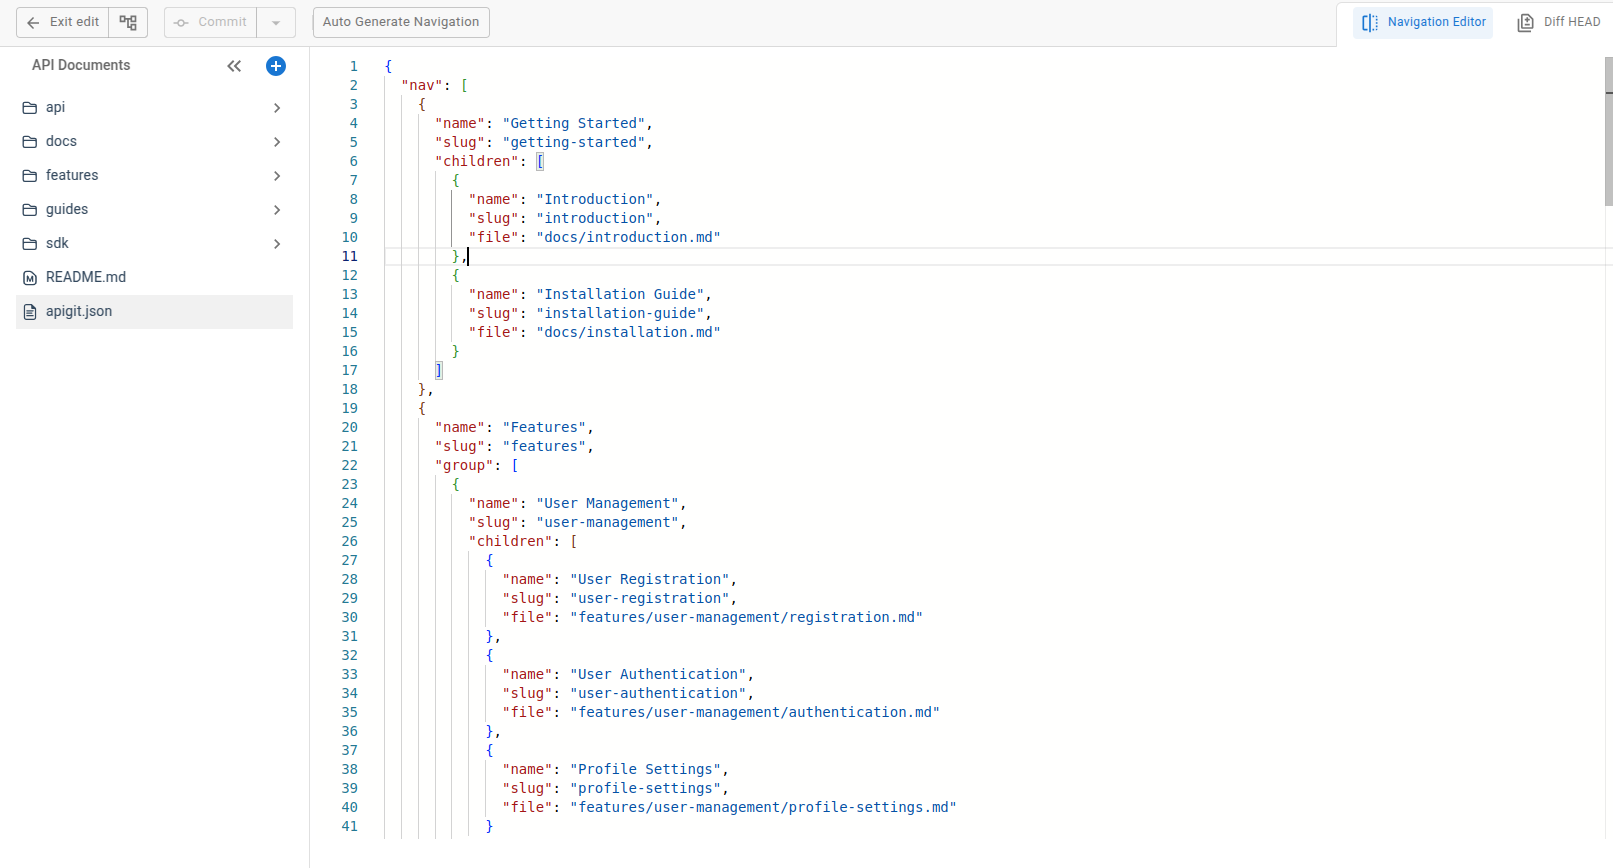Image resolution: width=1613 pixels, height=868 pixels.
Task: Click the apigit.json file icon
Action: [x=30, y=312]
